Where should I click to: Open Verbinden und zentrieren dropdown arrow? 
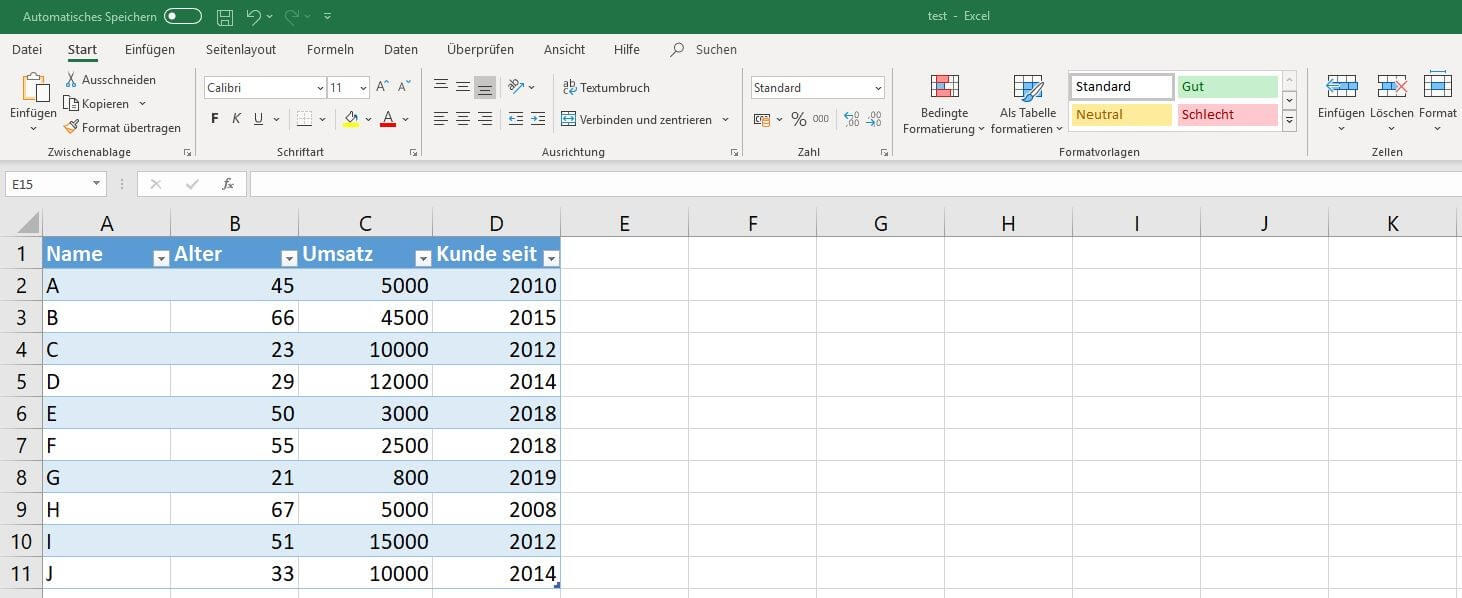pos(725,119)
